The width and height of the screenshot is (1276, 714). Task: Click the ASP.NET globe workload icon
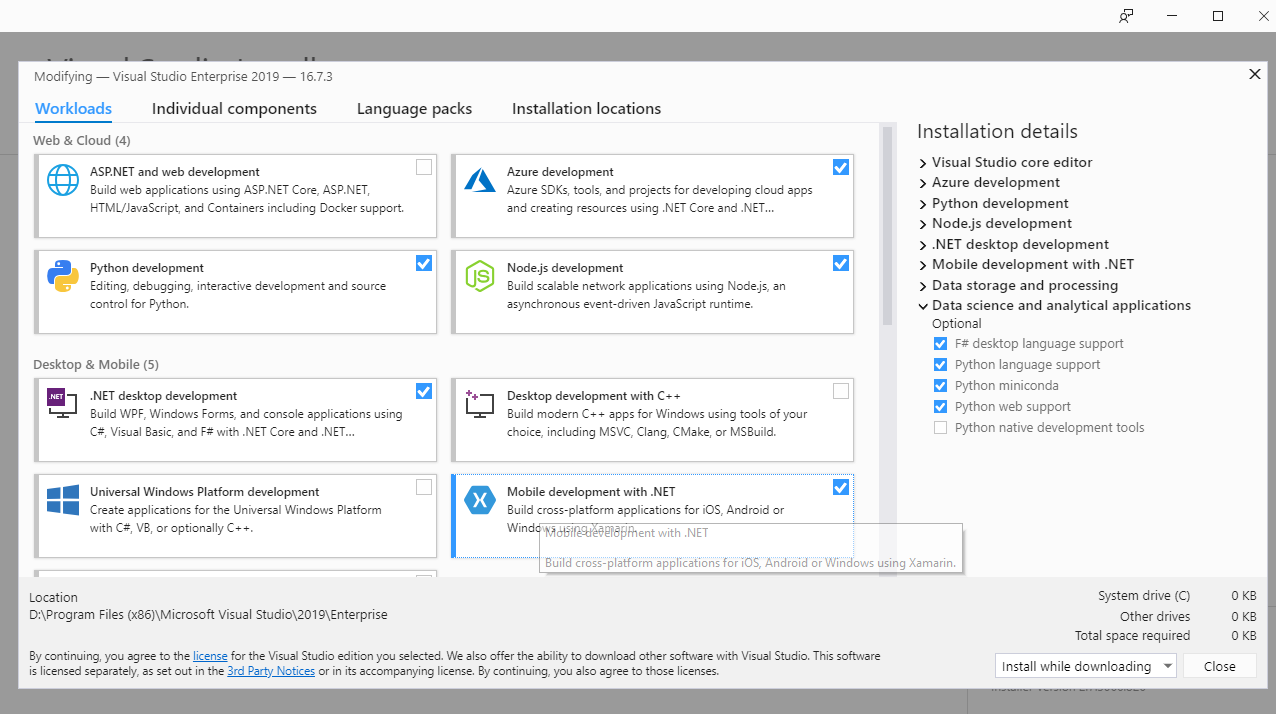[63, 180]
